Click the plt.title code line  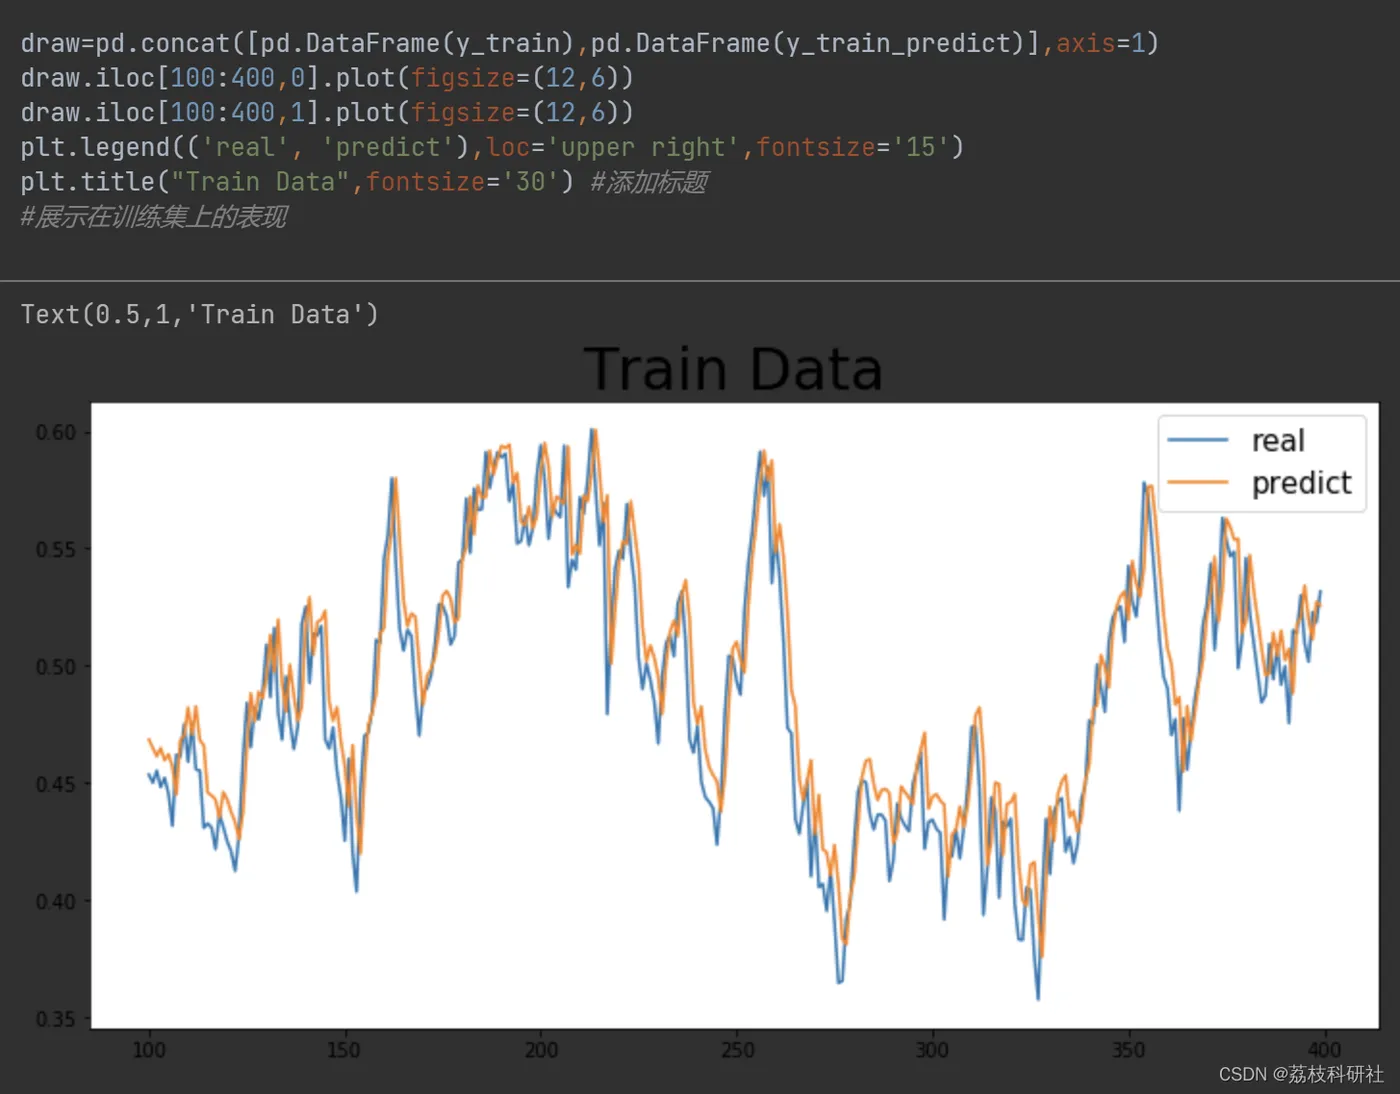(364, 182)
